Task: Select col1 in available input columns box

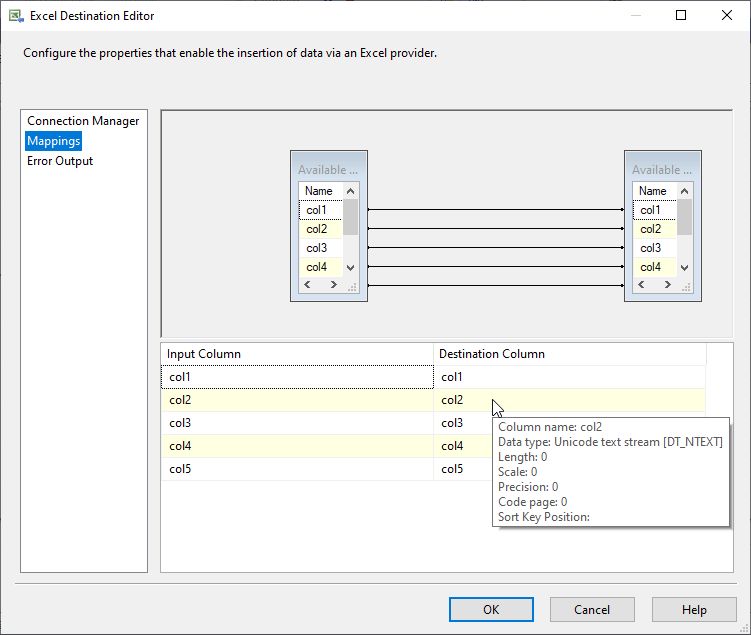Action: point(320,210)
